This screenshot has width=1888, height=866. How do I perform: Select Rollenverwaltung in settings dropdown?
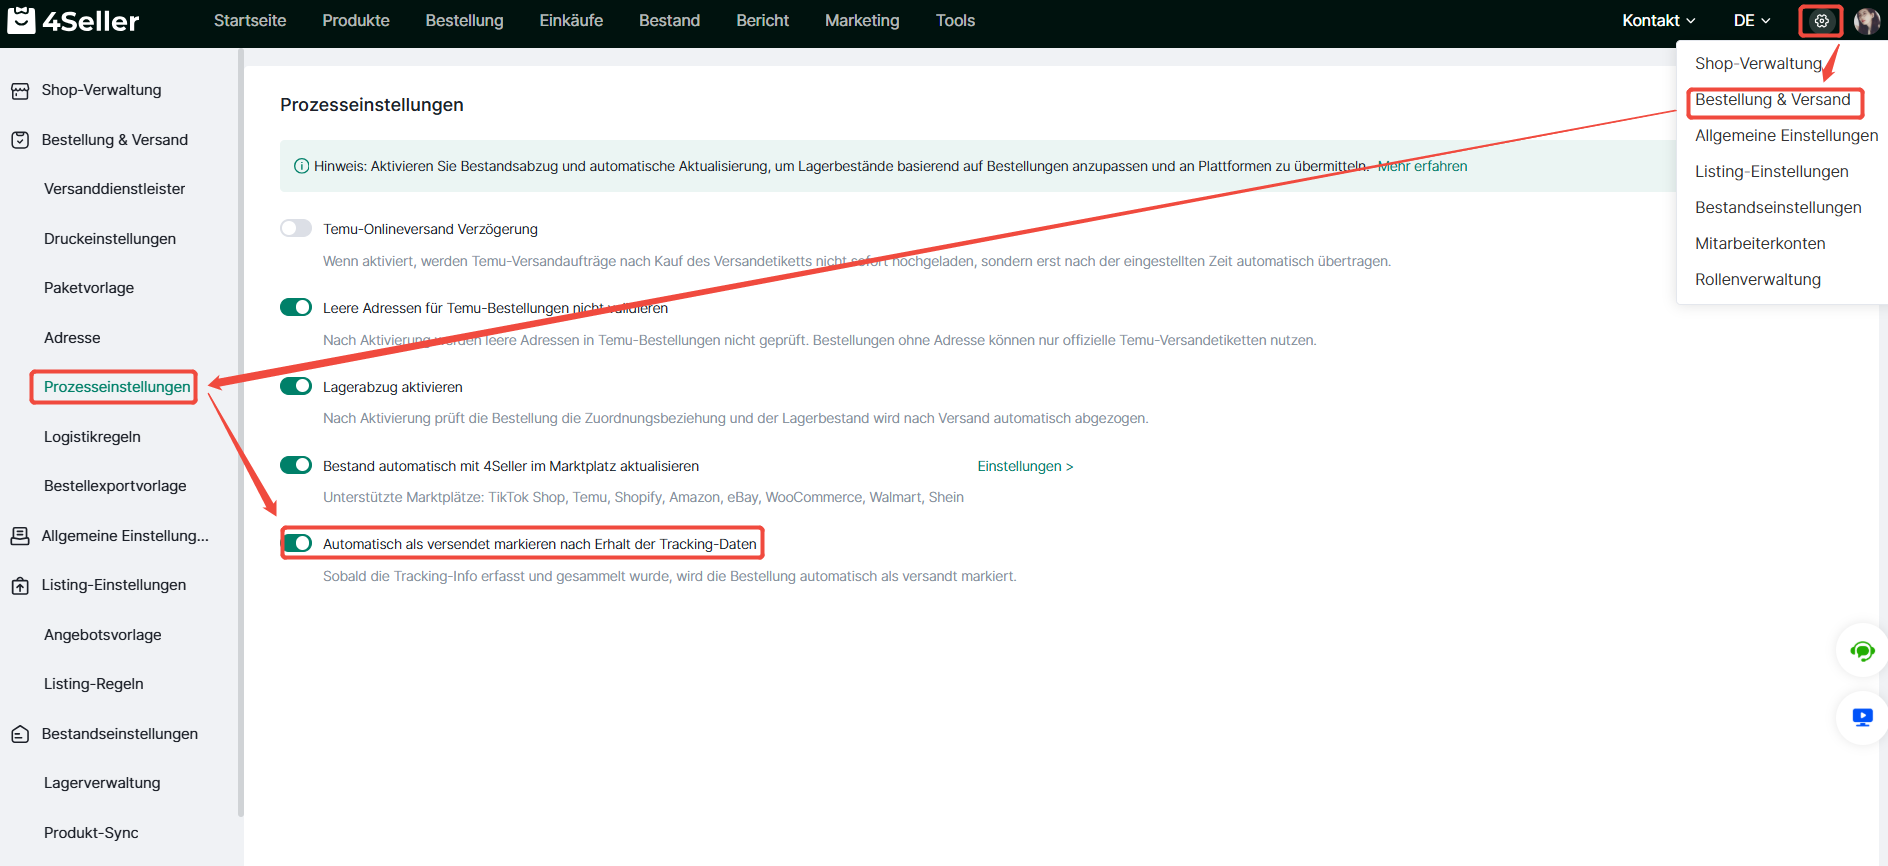pos(1757,279)
